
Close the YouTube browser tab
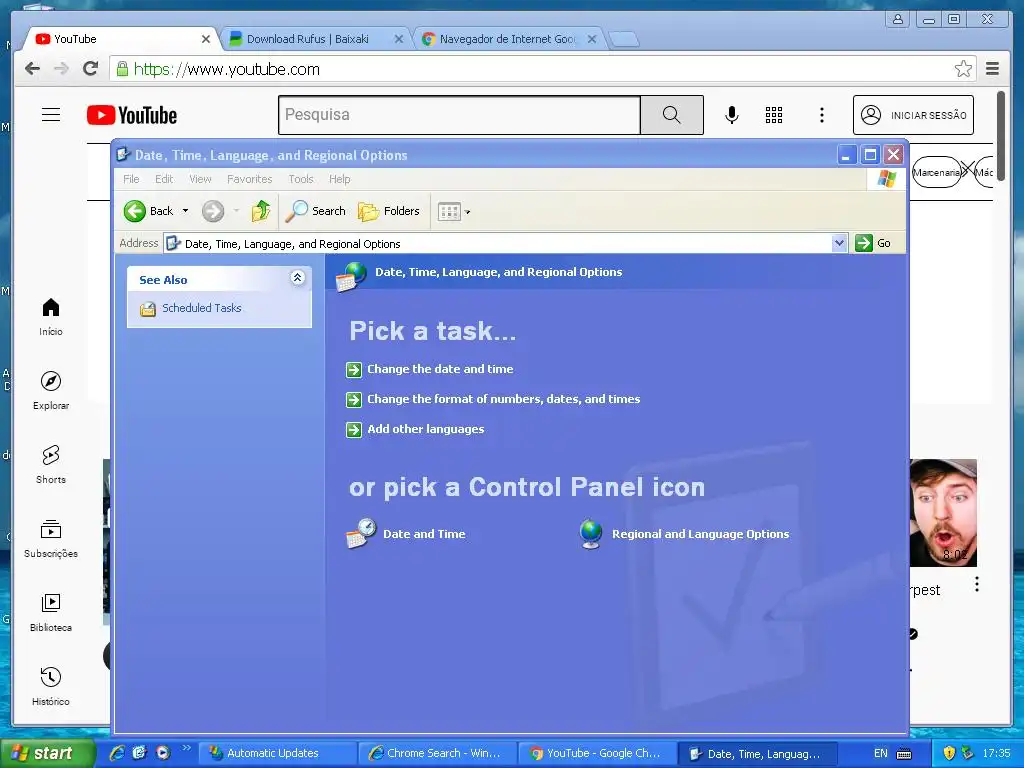206,39
